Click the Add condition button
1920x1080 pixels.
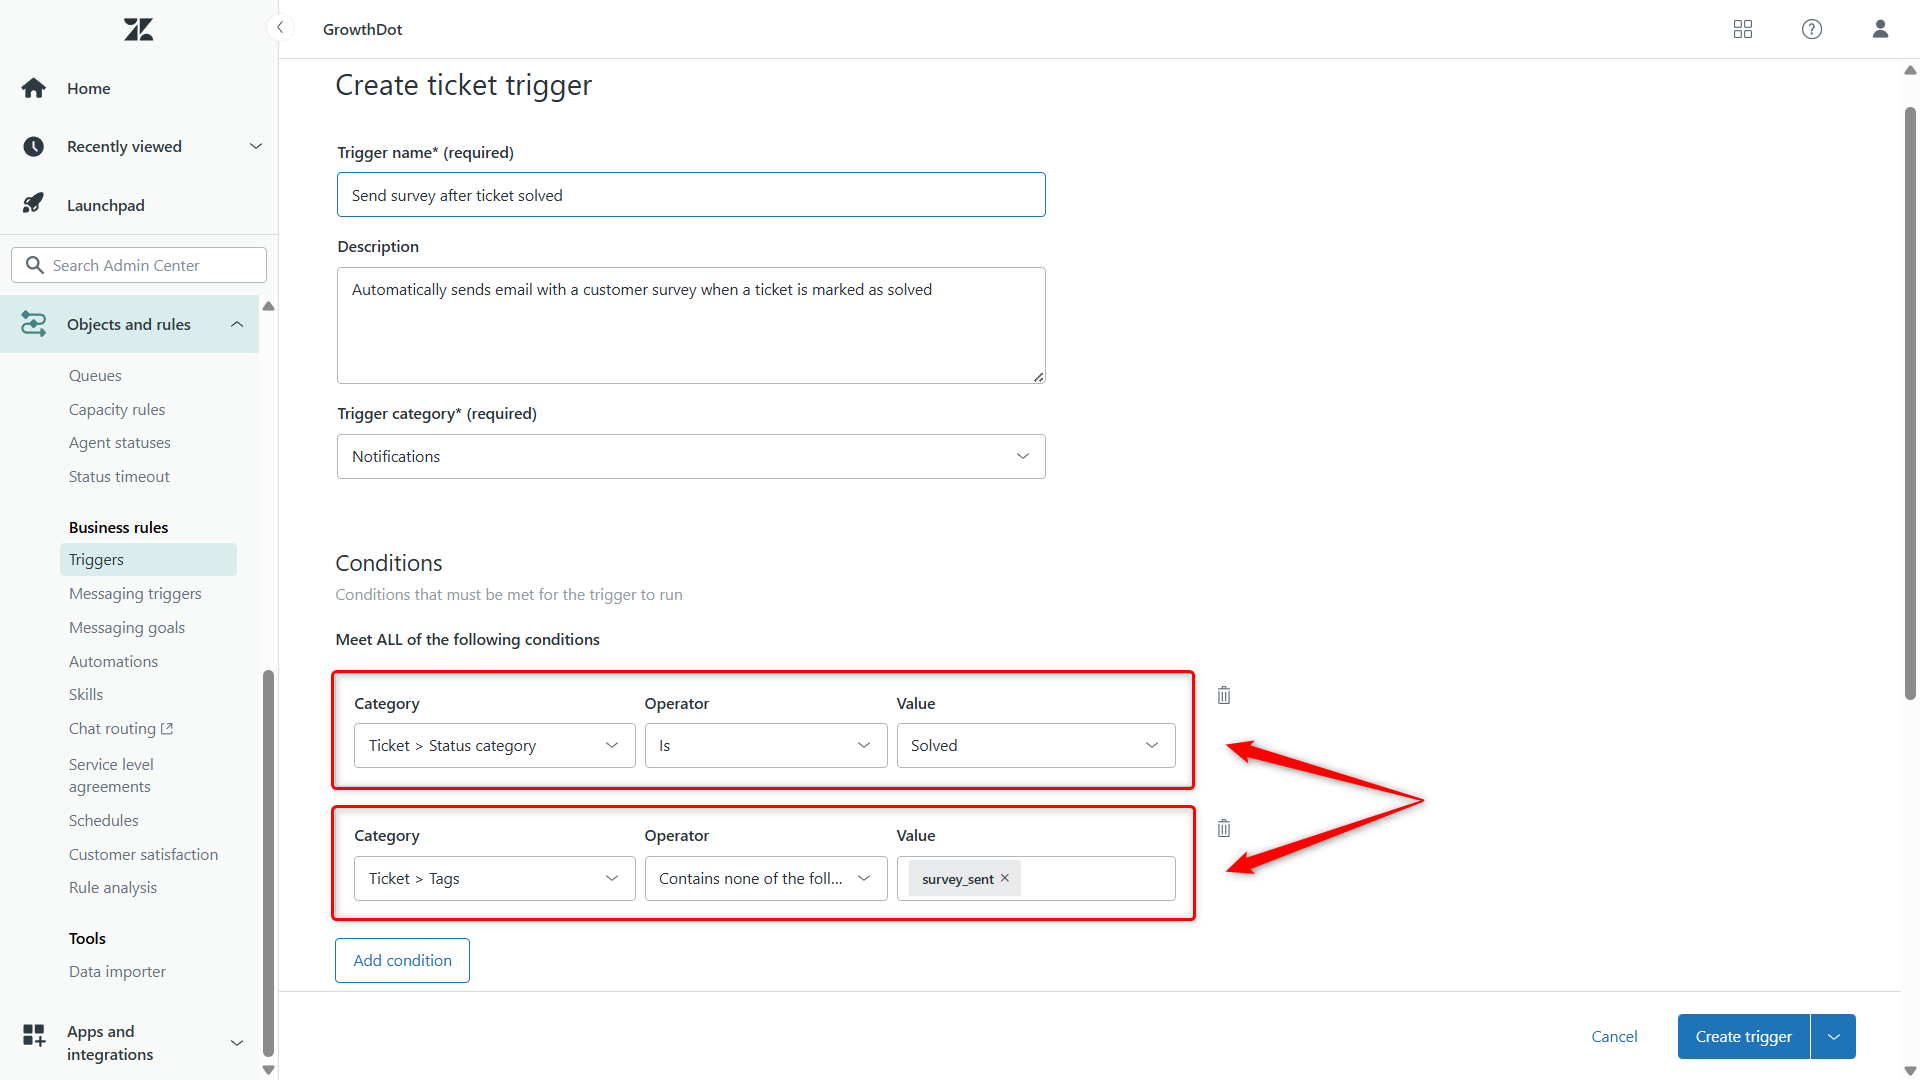[402, 960]
